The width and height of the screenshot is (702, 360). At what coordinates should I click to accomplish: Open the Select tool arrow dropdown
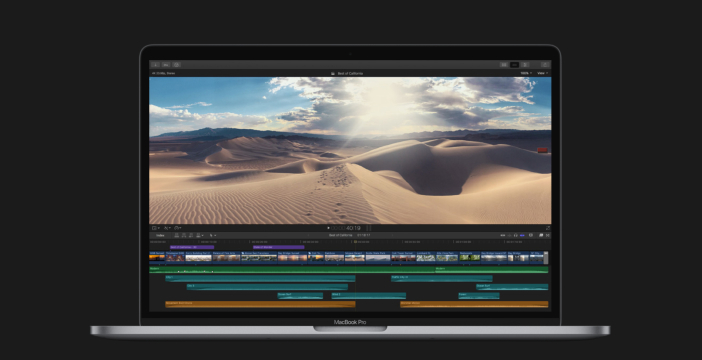213,235
